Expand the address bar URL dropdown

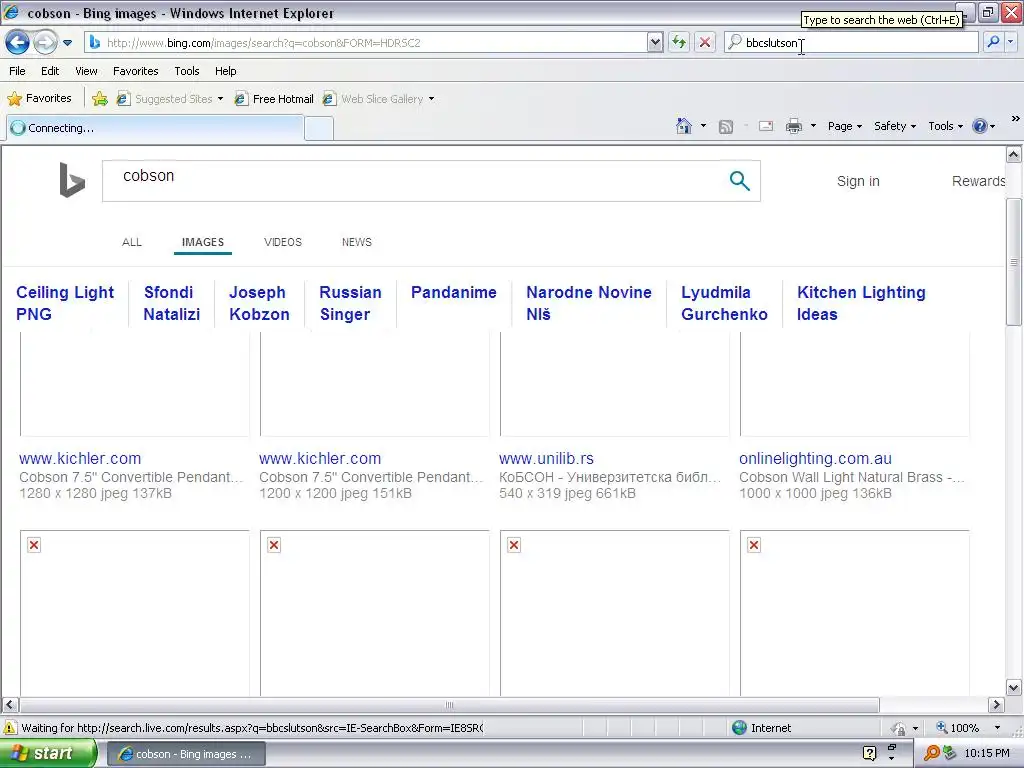655,42
